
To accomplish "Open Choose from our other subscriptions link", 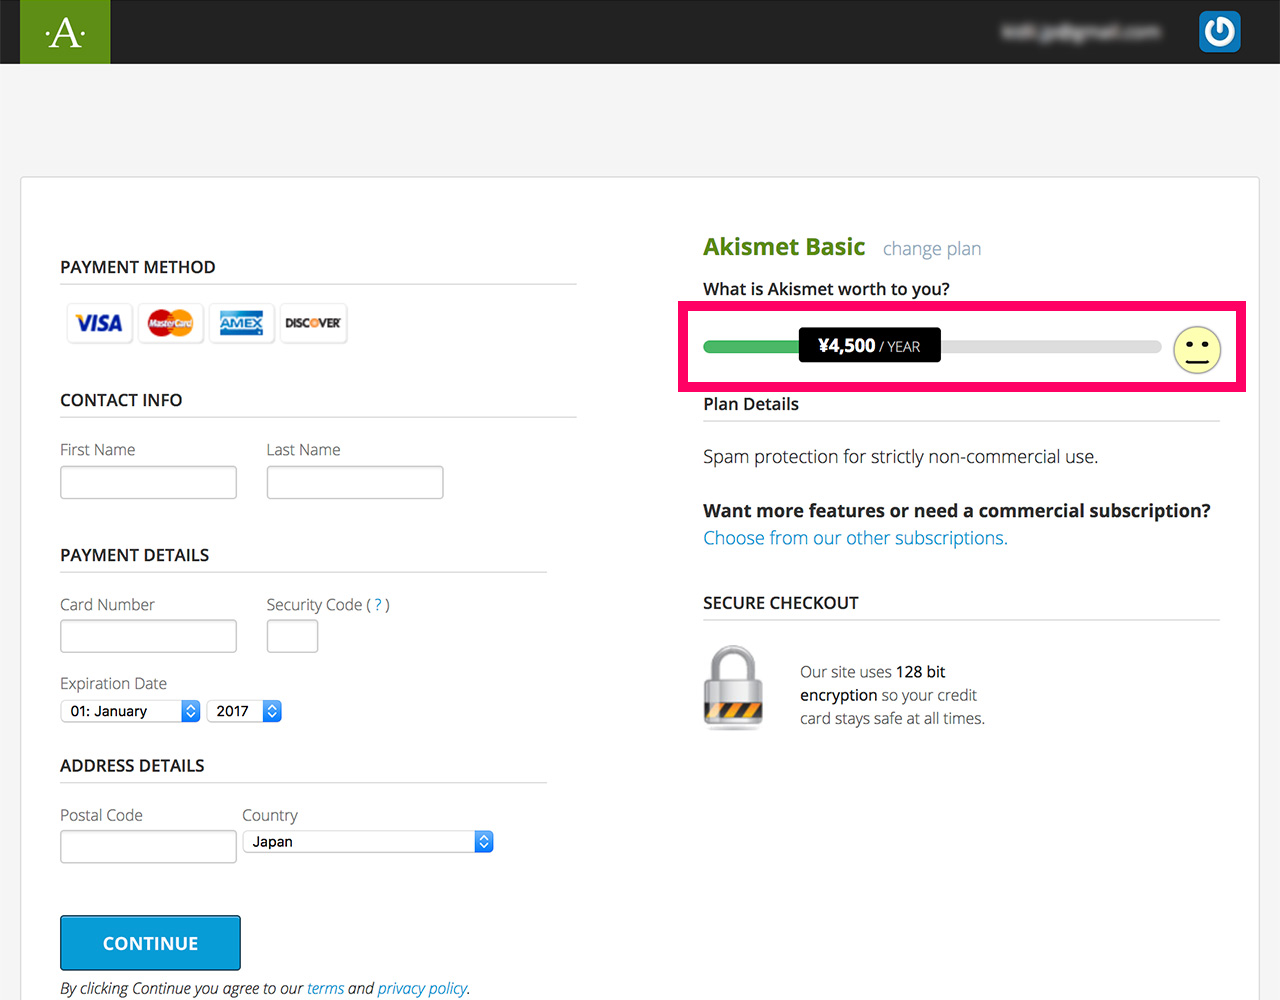I will point(855,538).
